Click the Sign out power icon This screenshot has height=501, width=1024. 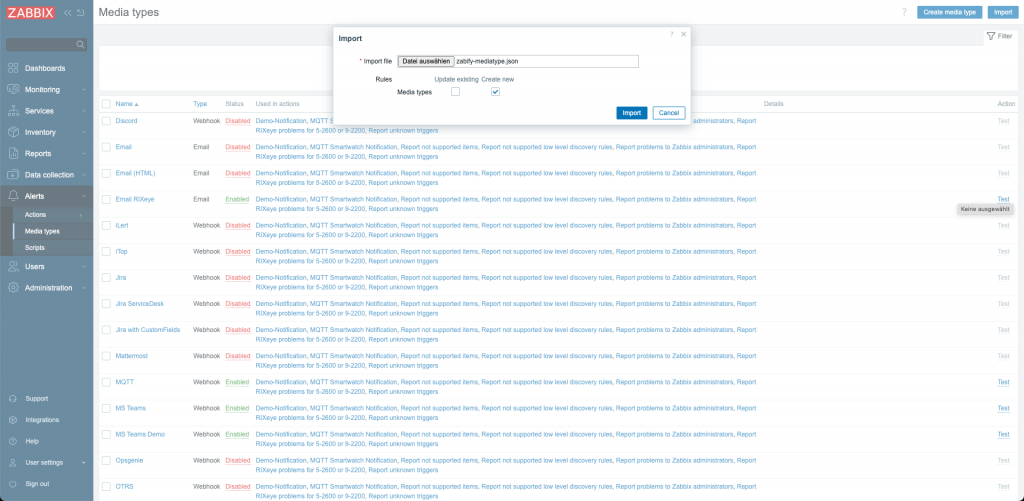click(13, 484)
